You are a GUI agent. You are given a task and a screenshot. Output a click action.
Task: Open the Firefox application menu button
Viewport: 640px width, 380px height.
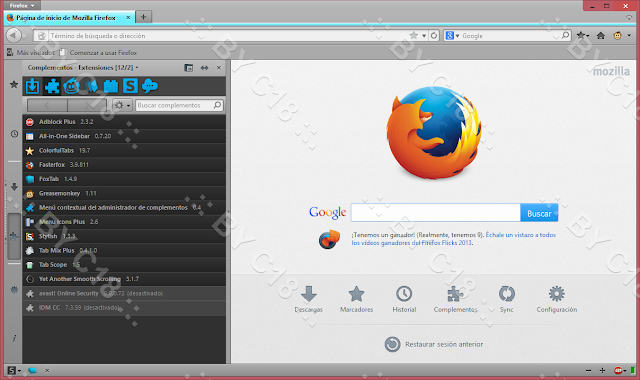[22, 5]
